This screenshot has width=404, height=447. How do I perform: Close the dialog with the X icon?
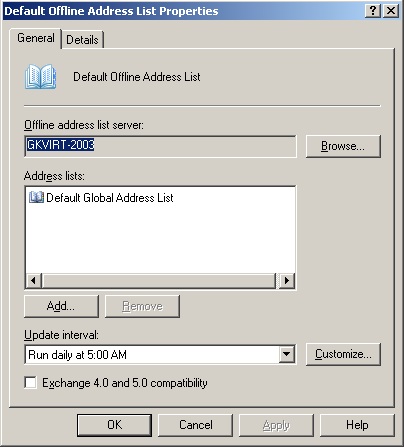(391, 11)
